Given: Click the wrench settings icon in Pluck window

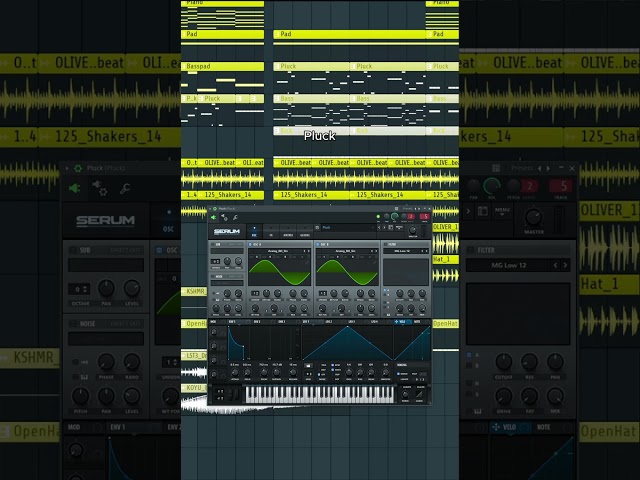Looking at the screenshot, I should coord(235,218).
